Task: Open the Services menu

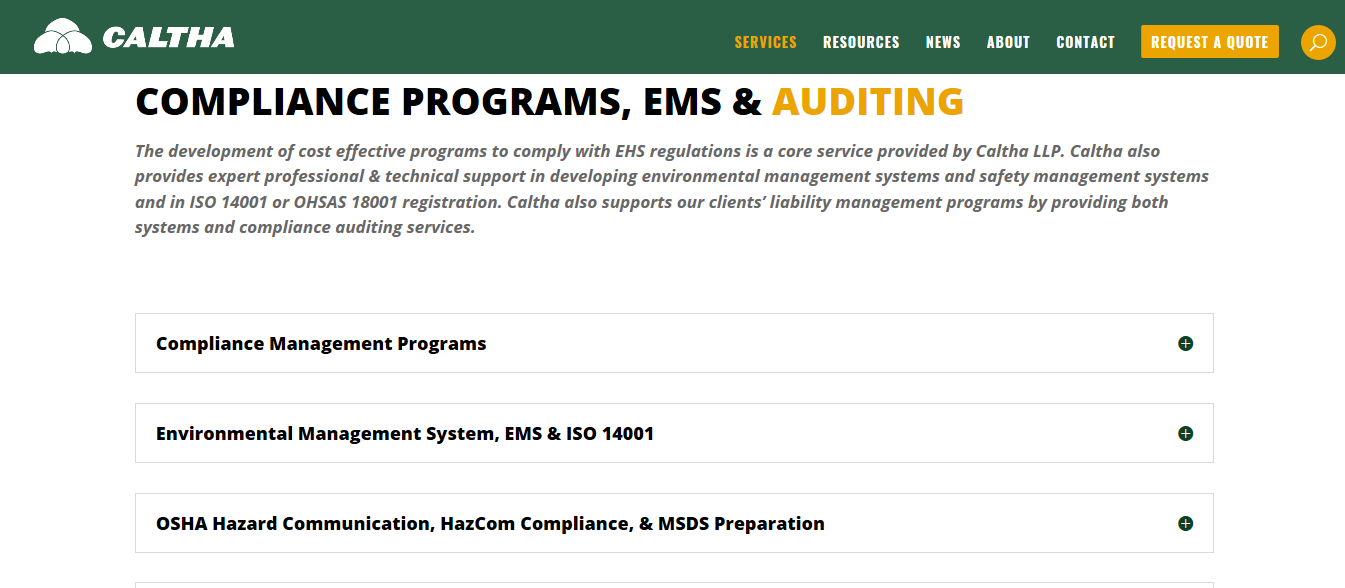Action: [765, 42]
